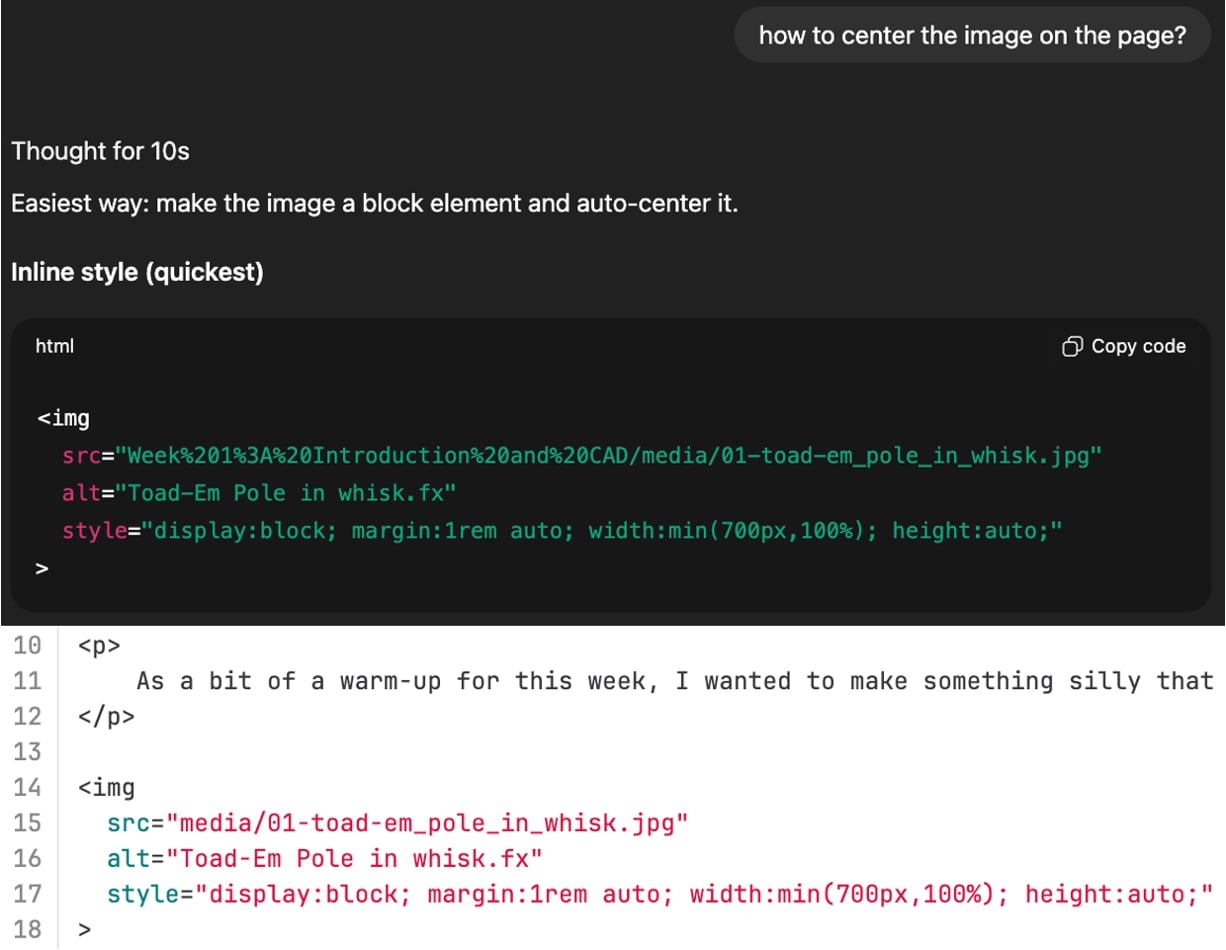Viewport: 1226px width, 950px height.
Task: Click the "Inline style (quickest)" heading
Action: (x=137, y=272)
